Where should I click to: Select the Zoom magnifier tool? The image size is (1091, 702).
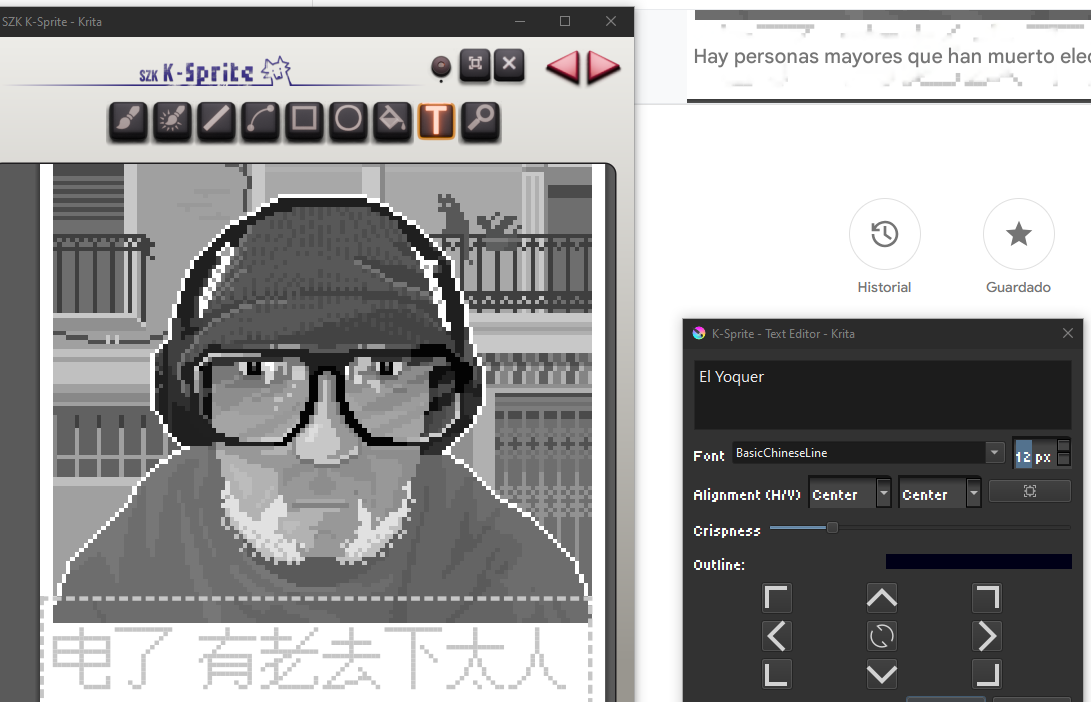coord(481,121)
